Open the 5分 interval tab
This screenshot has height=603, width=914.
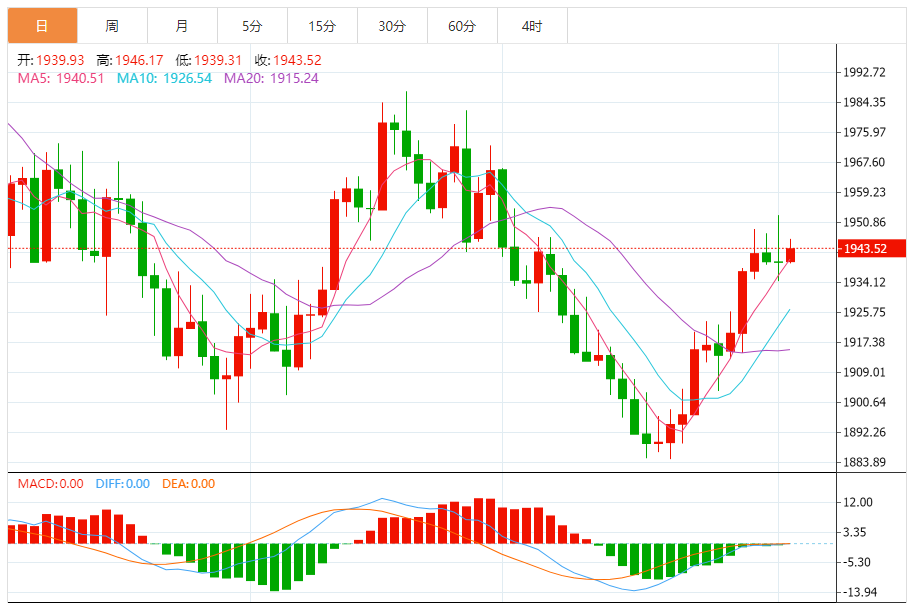coord(252,26)
